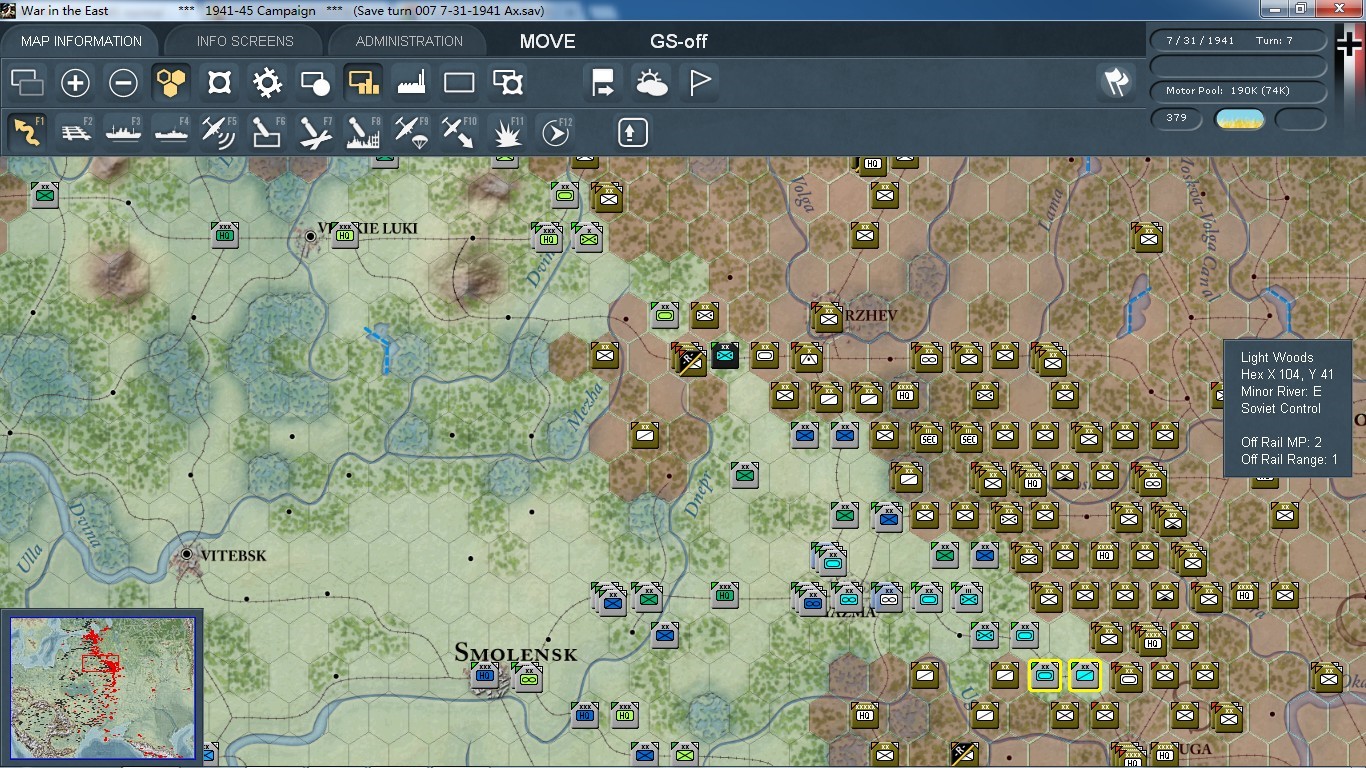
Task: Open the weather sun-and-cloud icon
Action: 651,83
